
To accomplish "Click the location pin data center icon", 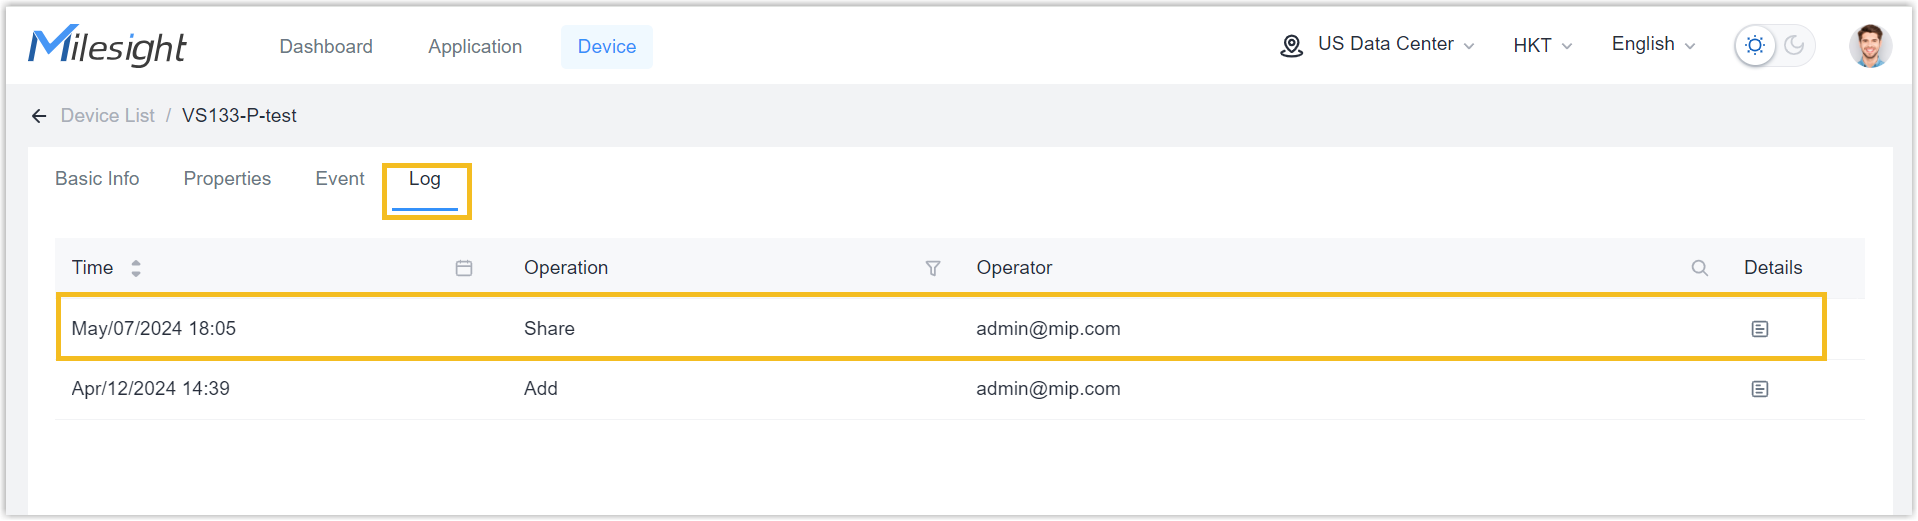I will [1291, 46].
